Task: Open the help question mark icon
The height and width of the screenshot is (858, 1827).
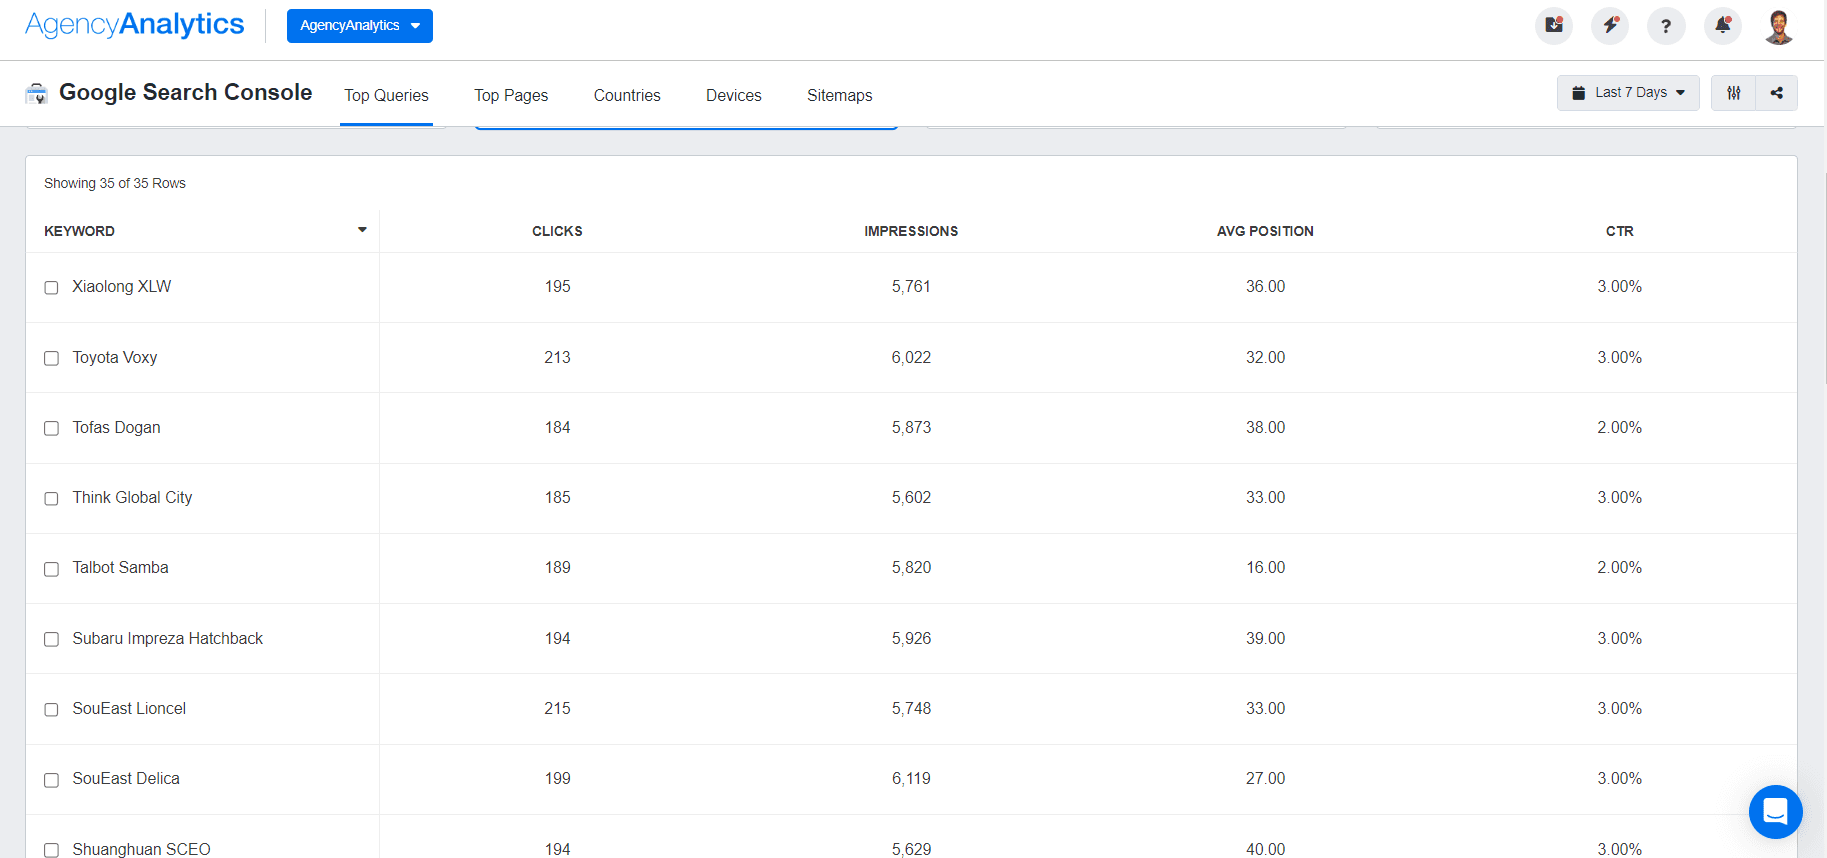Action: 1665,26
